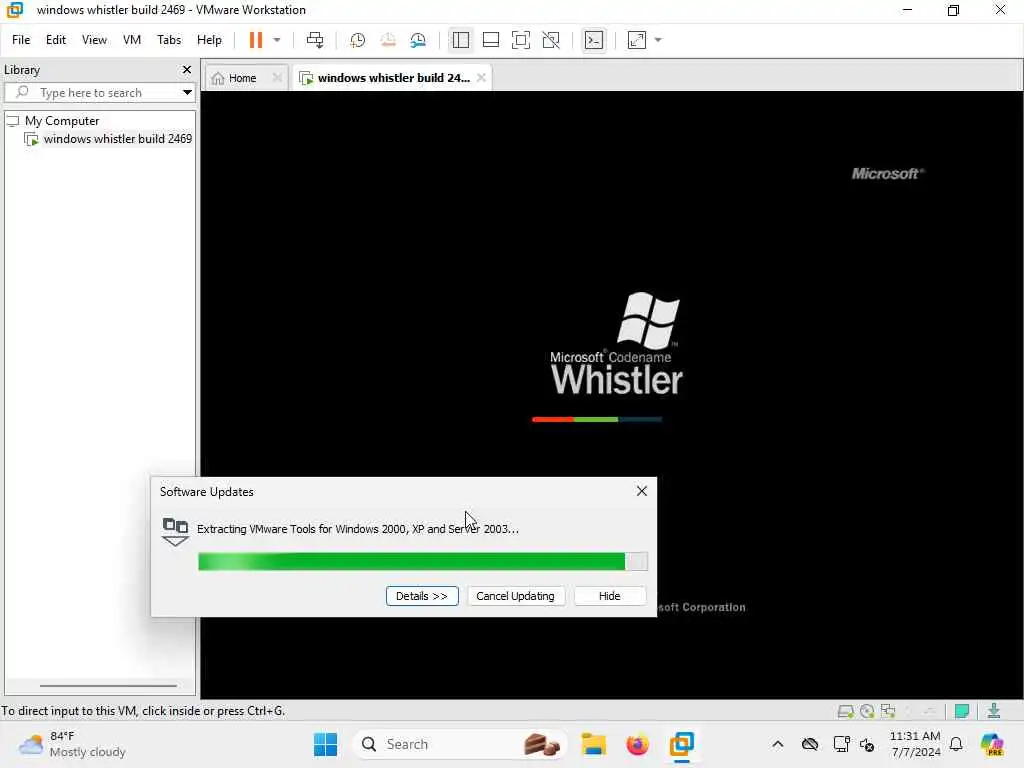Focus the library search field
The height and width of the screenshot is (768, 1024).
[91, 93]
